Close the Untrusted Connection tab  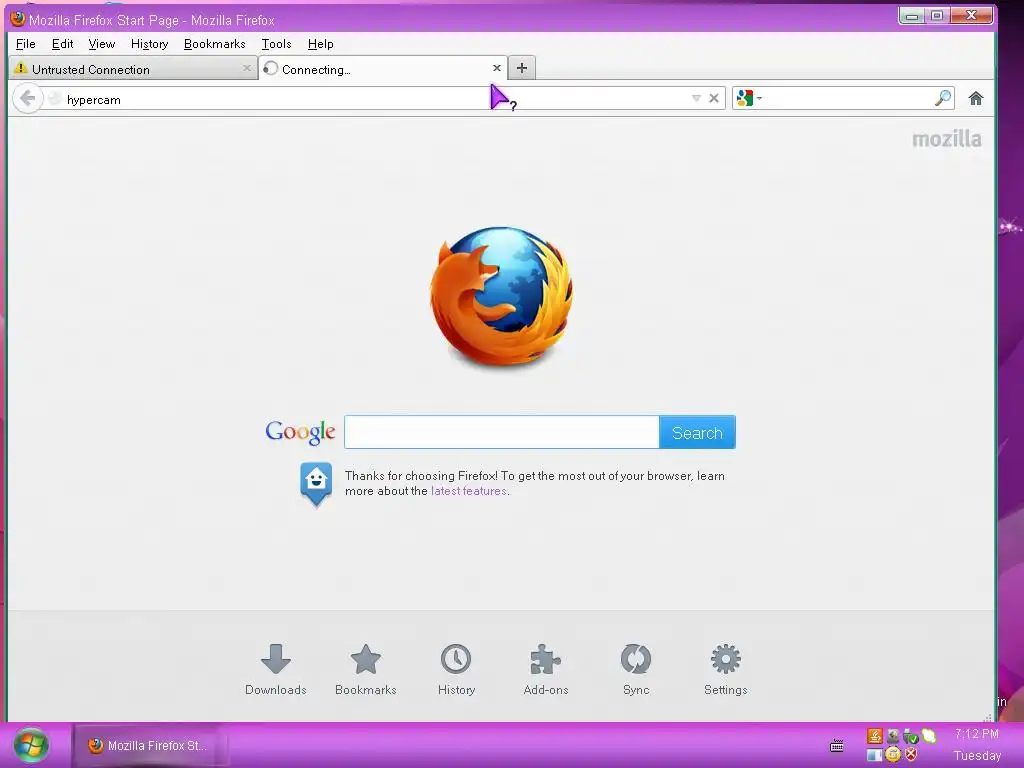246,68
